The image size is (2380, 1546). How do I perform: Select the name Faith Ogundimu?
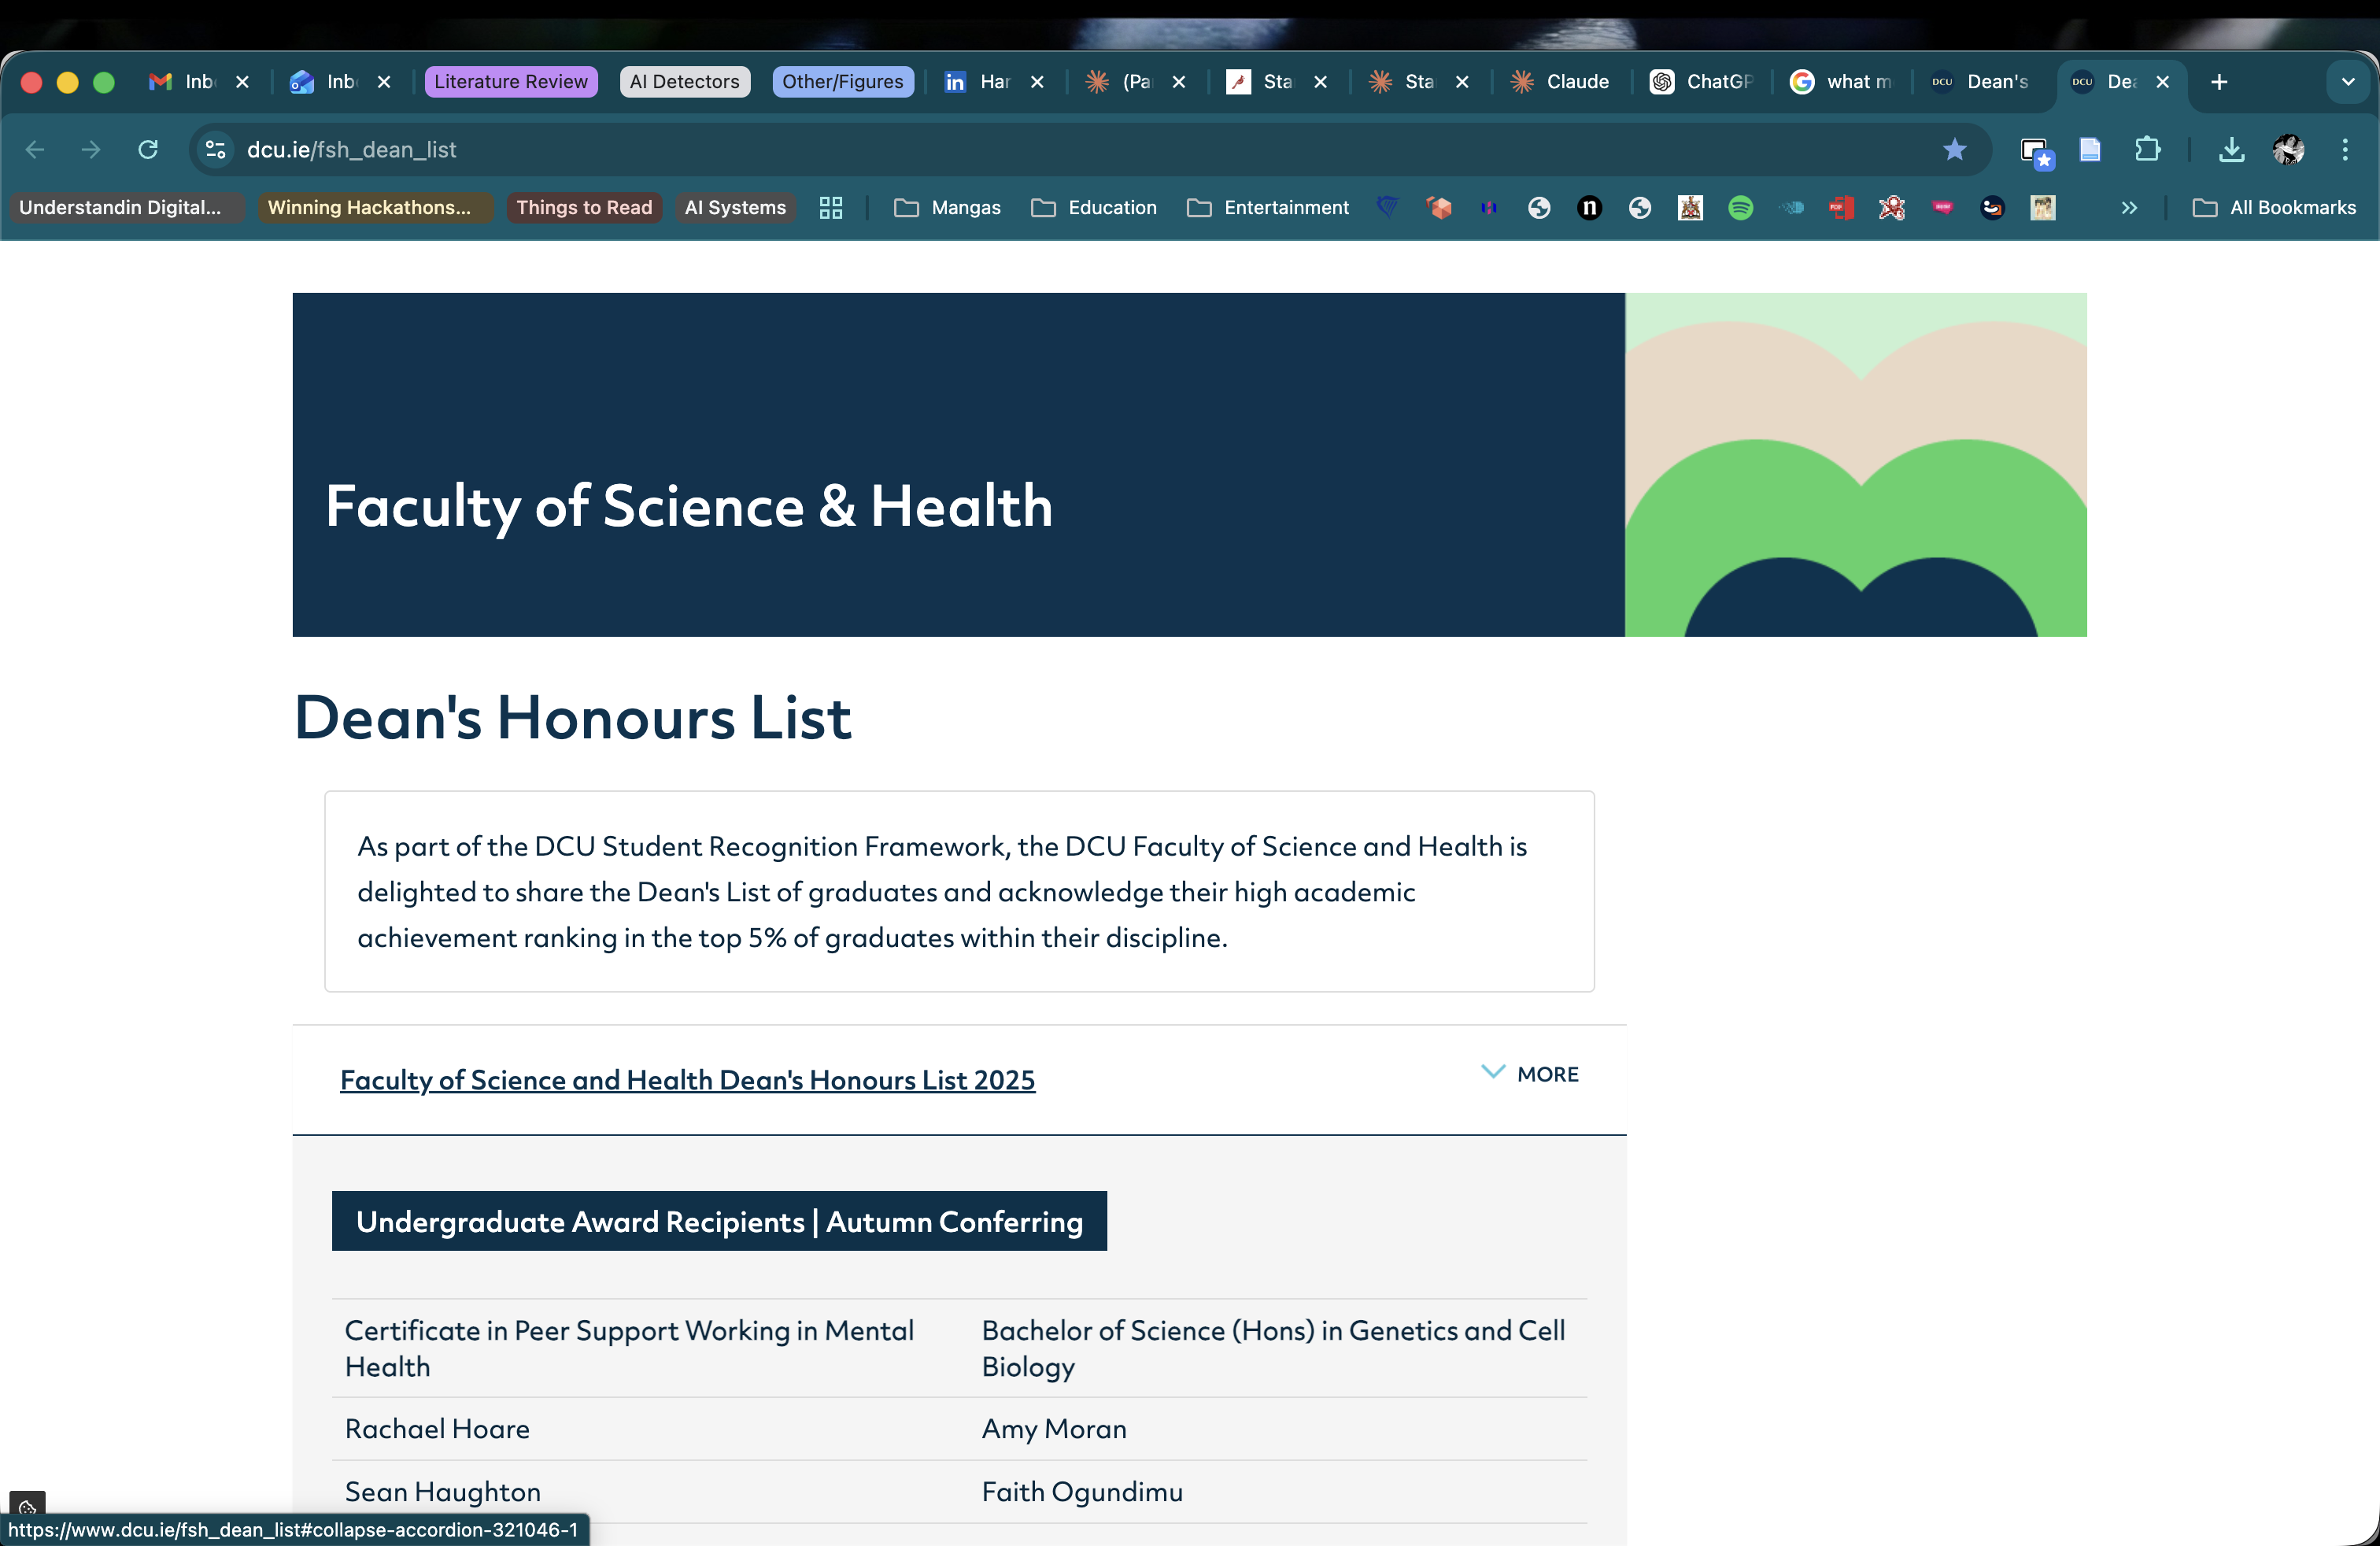(1082, 1492)
